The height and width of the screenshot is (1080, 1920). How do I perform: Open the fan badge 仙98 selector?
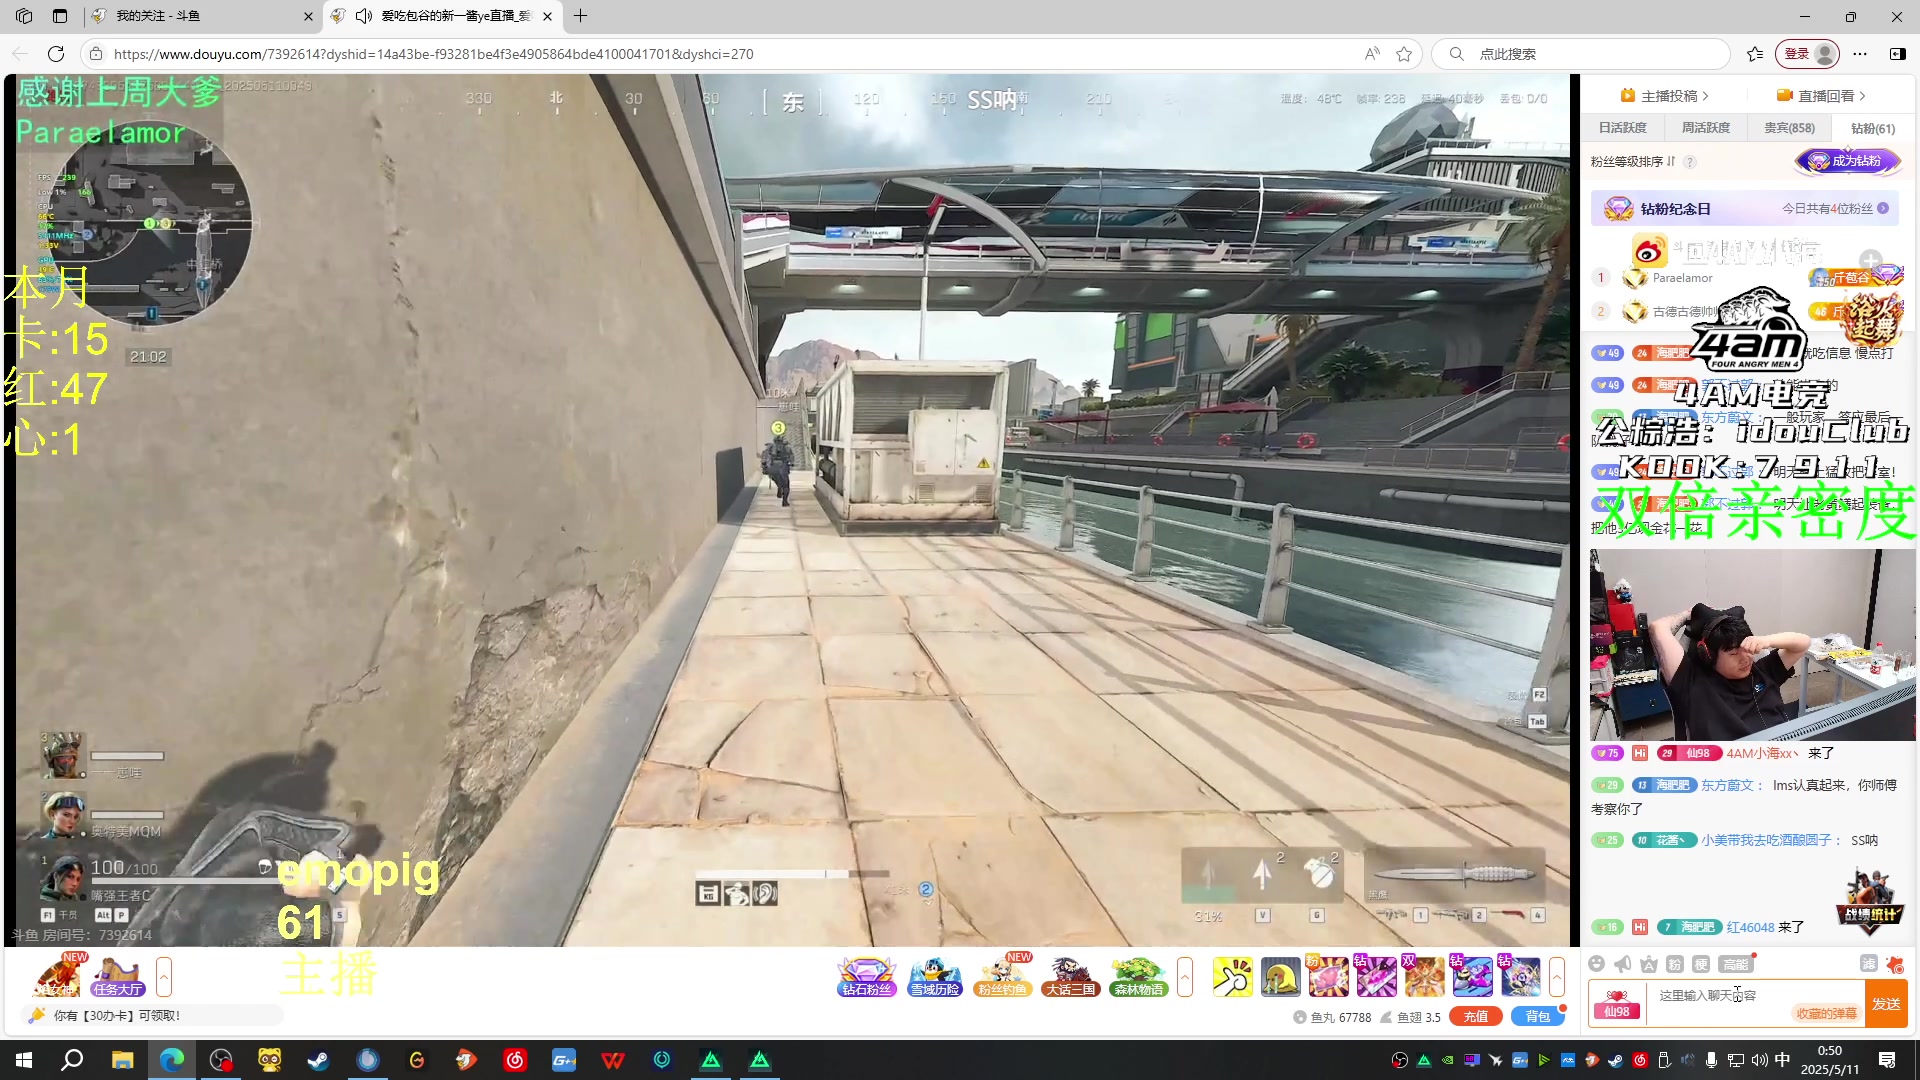1617,1004
